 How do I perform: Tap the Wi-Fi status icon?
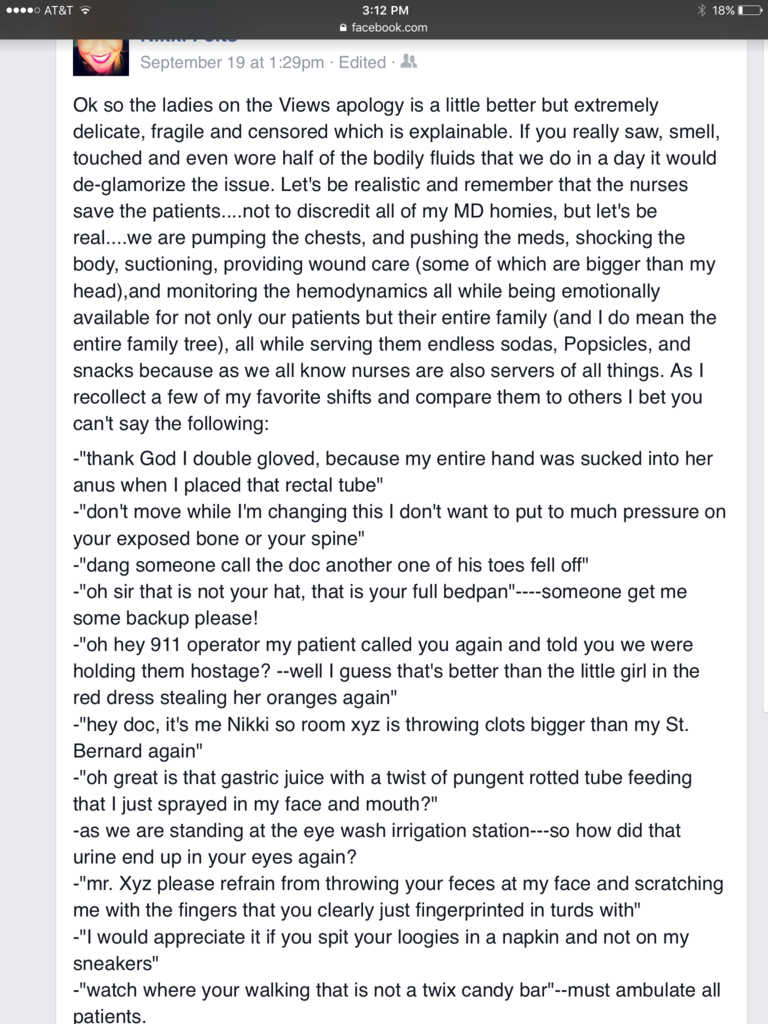[x=85, y=10]
